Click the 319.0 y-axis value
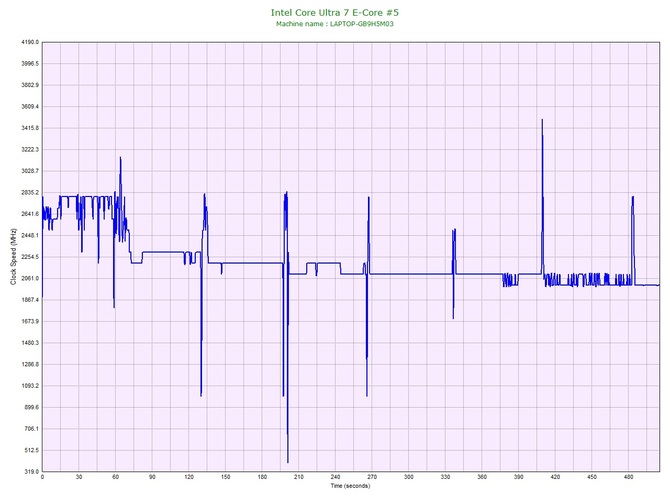Screen dimensions: 670x503 tap(31, 472)
